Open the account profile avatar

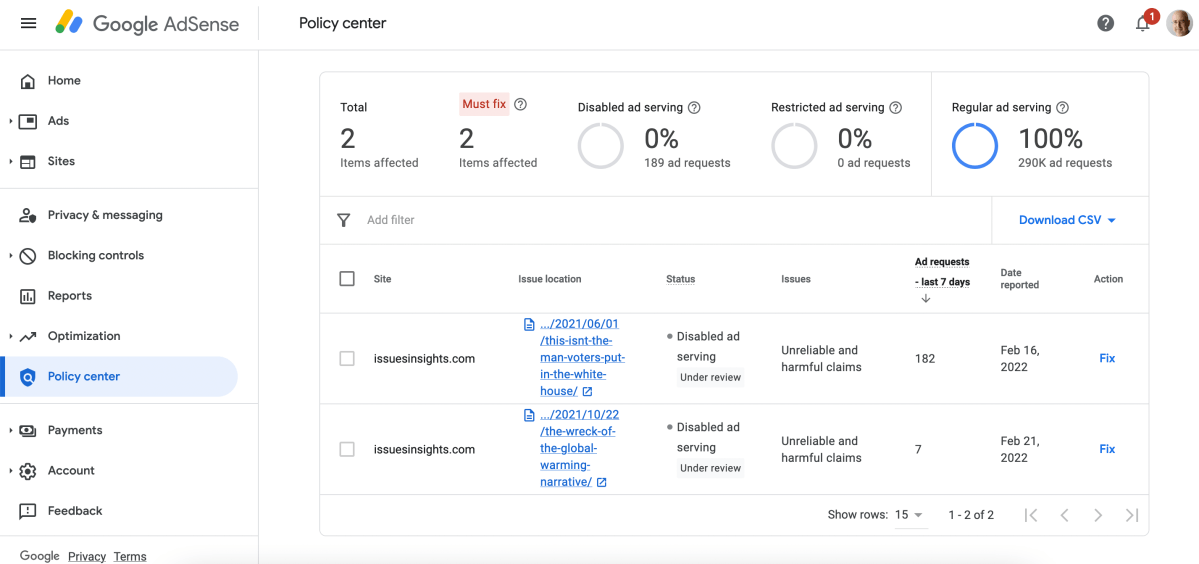pyautogui.click(x=1178, y=24)
